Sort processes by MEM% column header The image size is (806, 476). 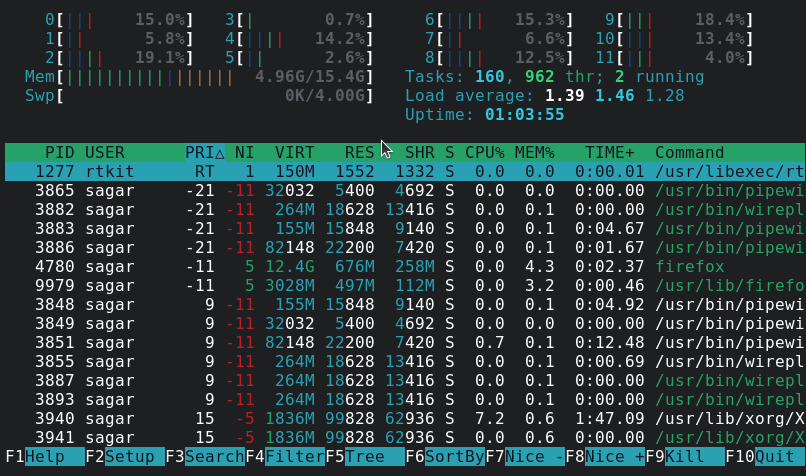point(534,153)
